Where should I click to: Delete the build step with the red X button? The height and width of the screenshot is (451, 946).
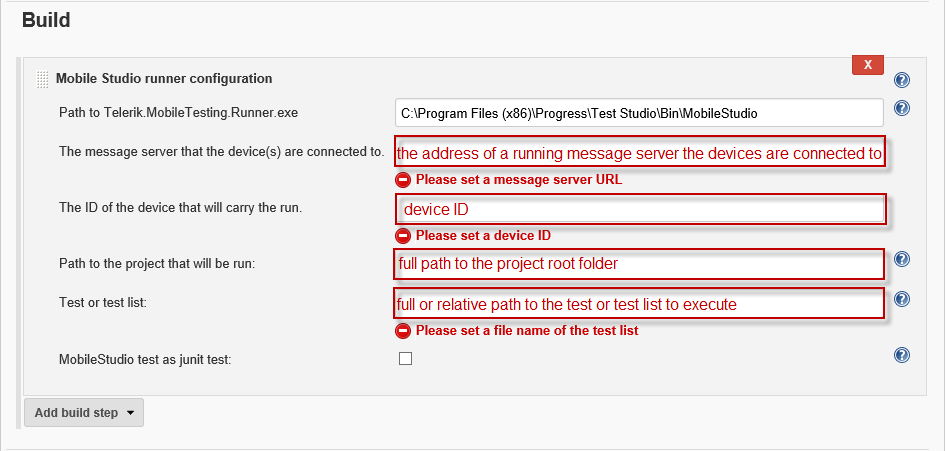[868, 65]
